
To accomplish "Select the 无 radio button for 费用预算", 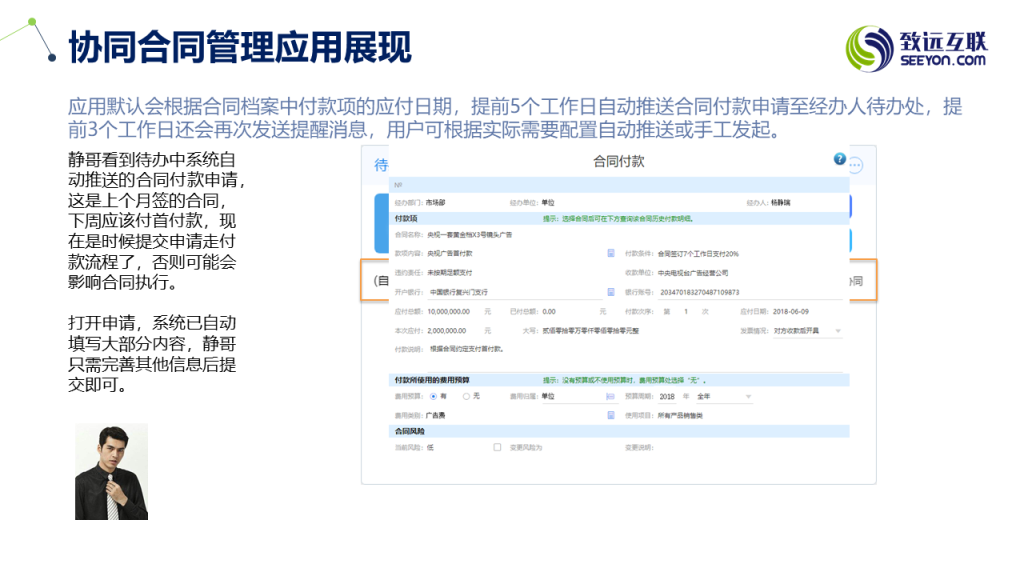I will (x=466, y=397).
